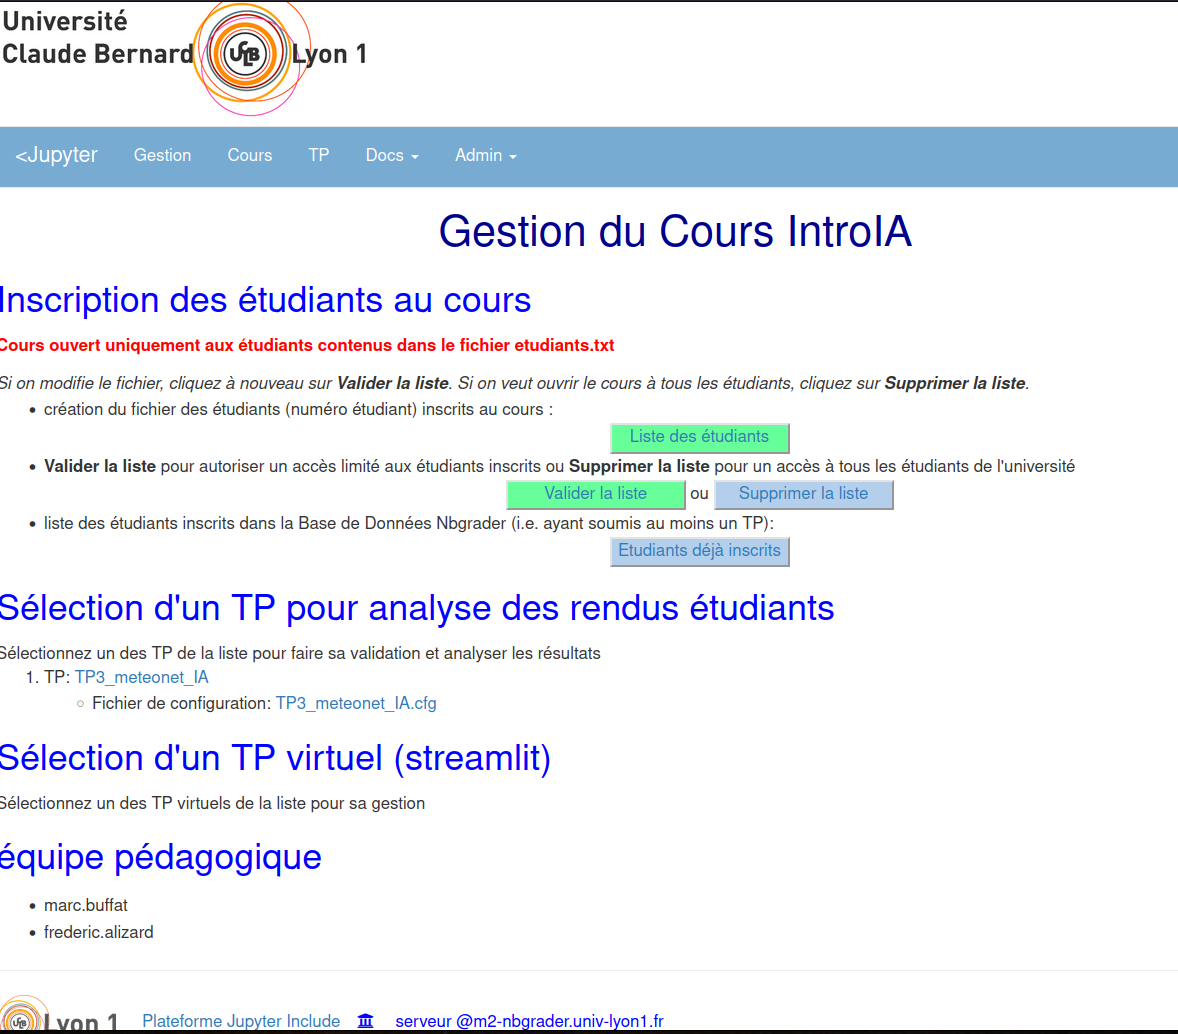Follow the Plateforme Jupyter Include link
The image size is (1178, 1034).
click(241, 1021)
